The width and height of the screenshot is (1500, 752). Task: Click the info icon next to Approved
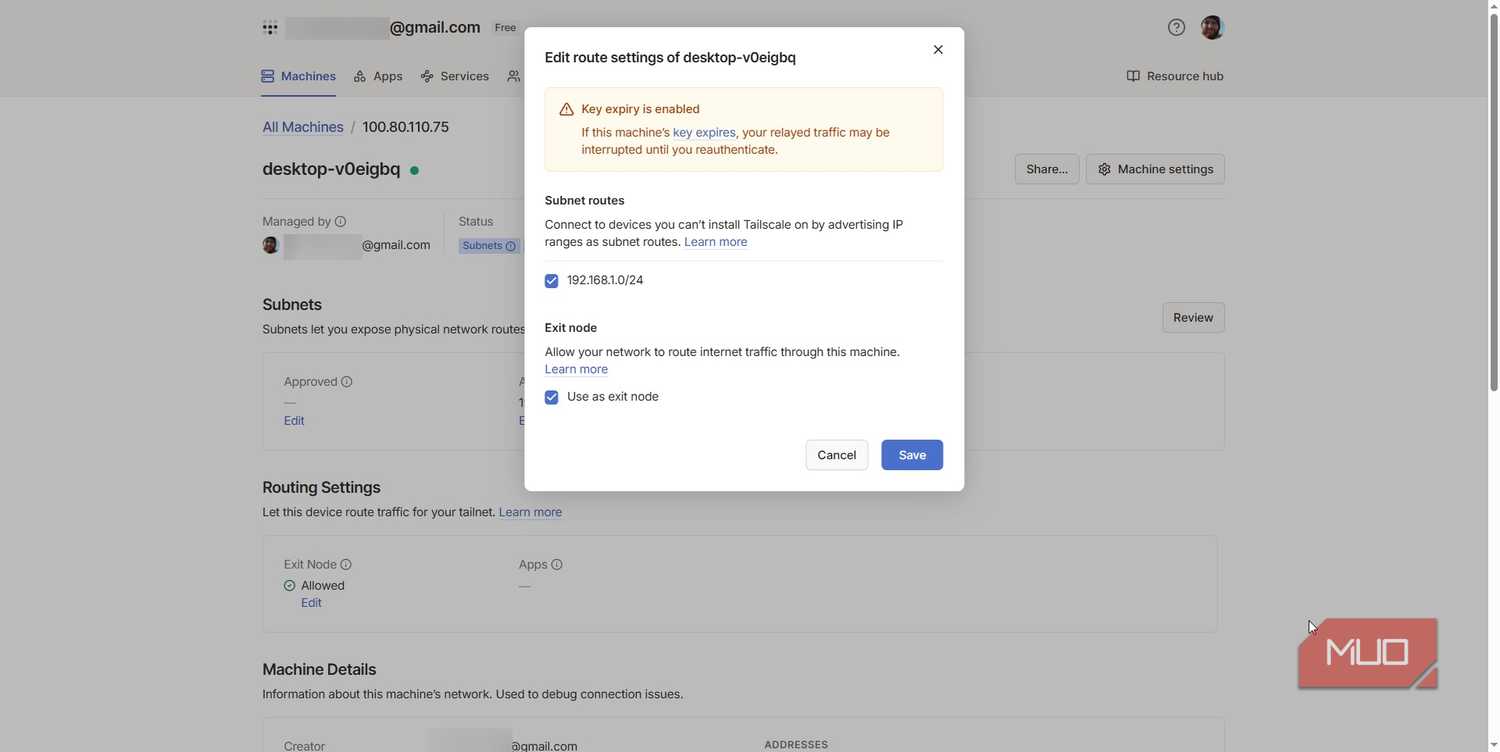[x=347, y=381]
